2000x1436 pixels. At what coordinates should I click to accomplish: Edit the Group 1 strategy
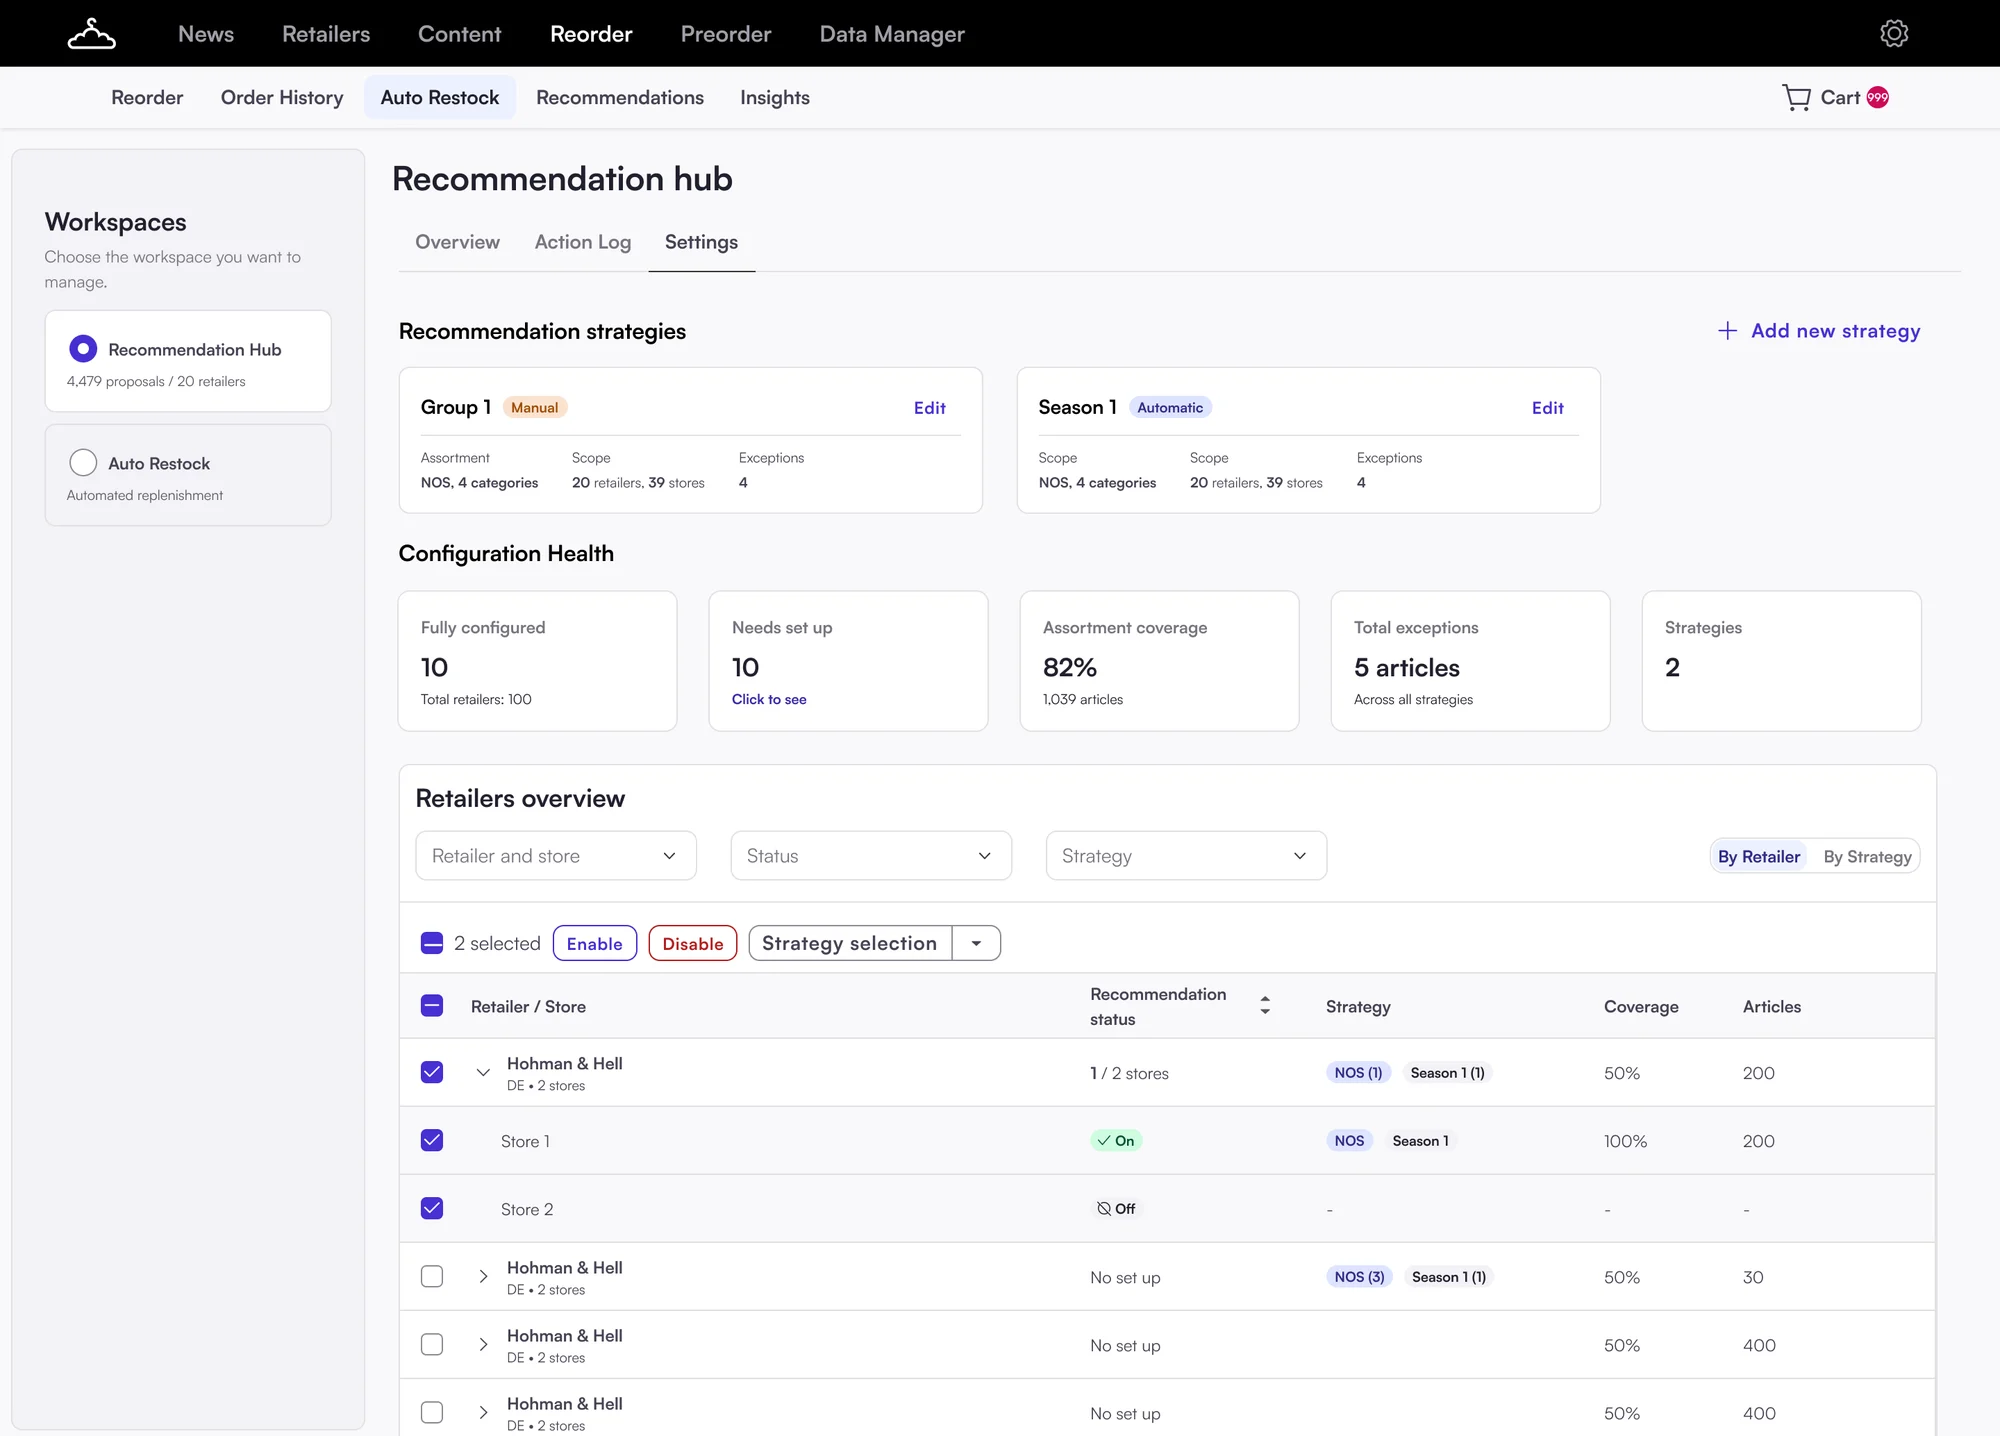pos(930,408)
